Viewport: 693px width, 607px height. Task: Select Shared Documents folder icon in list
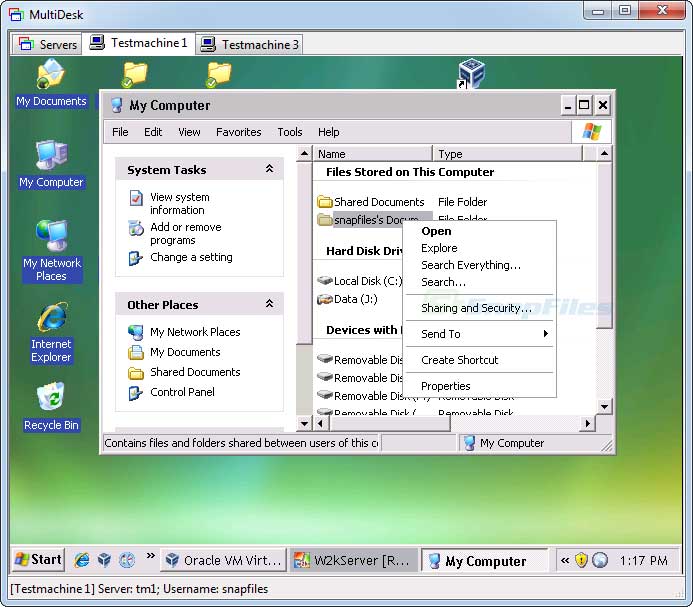point(325,202)
